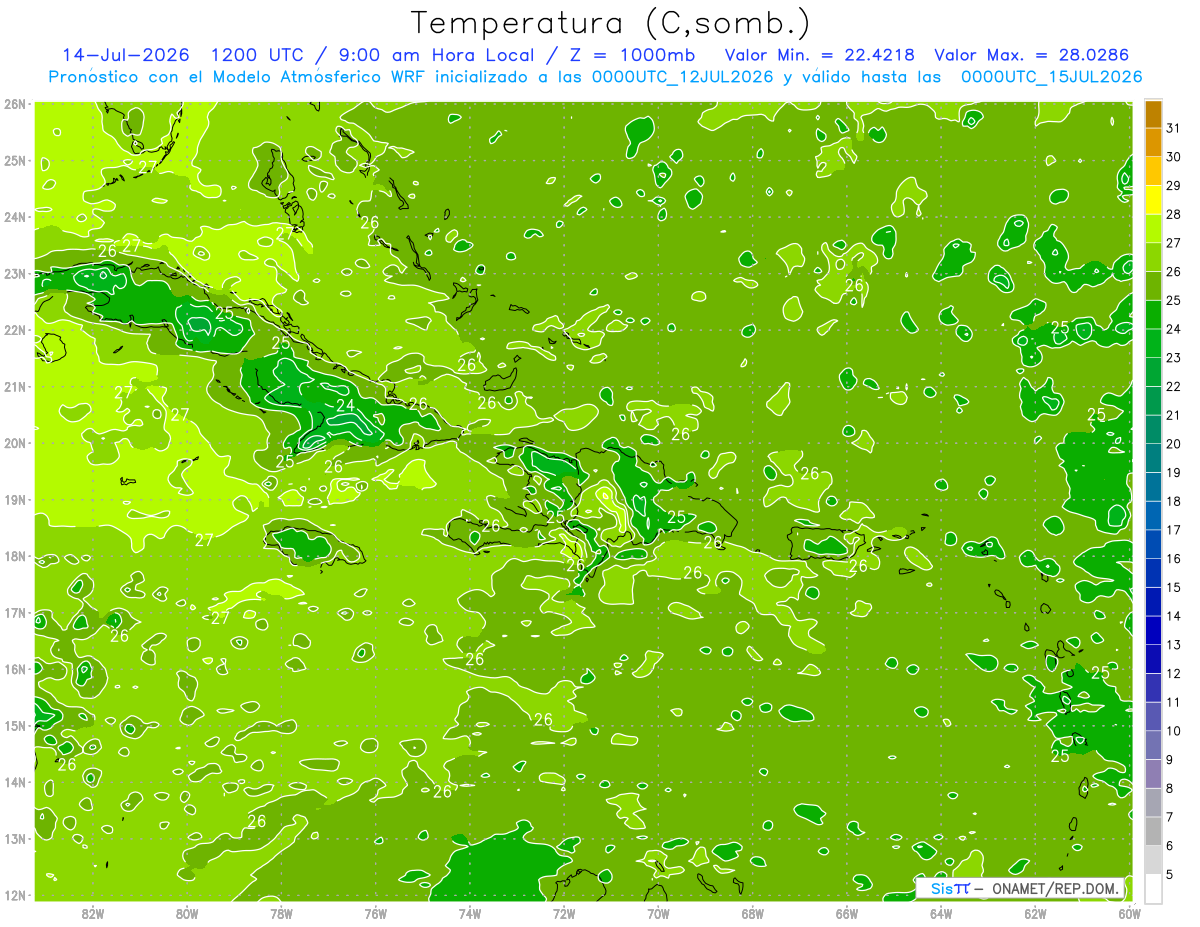Click the yellow-green swatch between legend values 27 and 28
The image size is (1200, 927).
[x=1153, y=229]
